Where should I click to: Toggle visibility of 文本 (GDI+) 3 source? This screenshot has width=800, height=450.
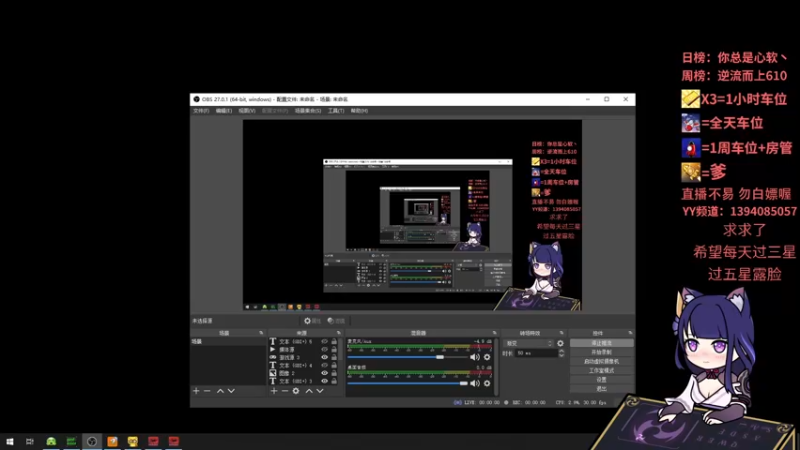[324, 381]
